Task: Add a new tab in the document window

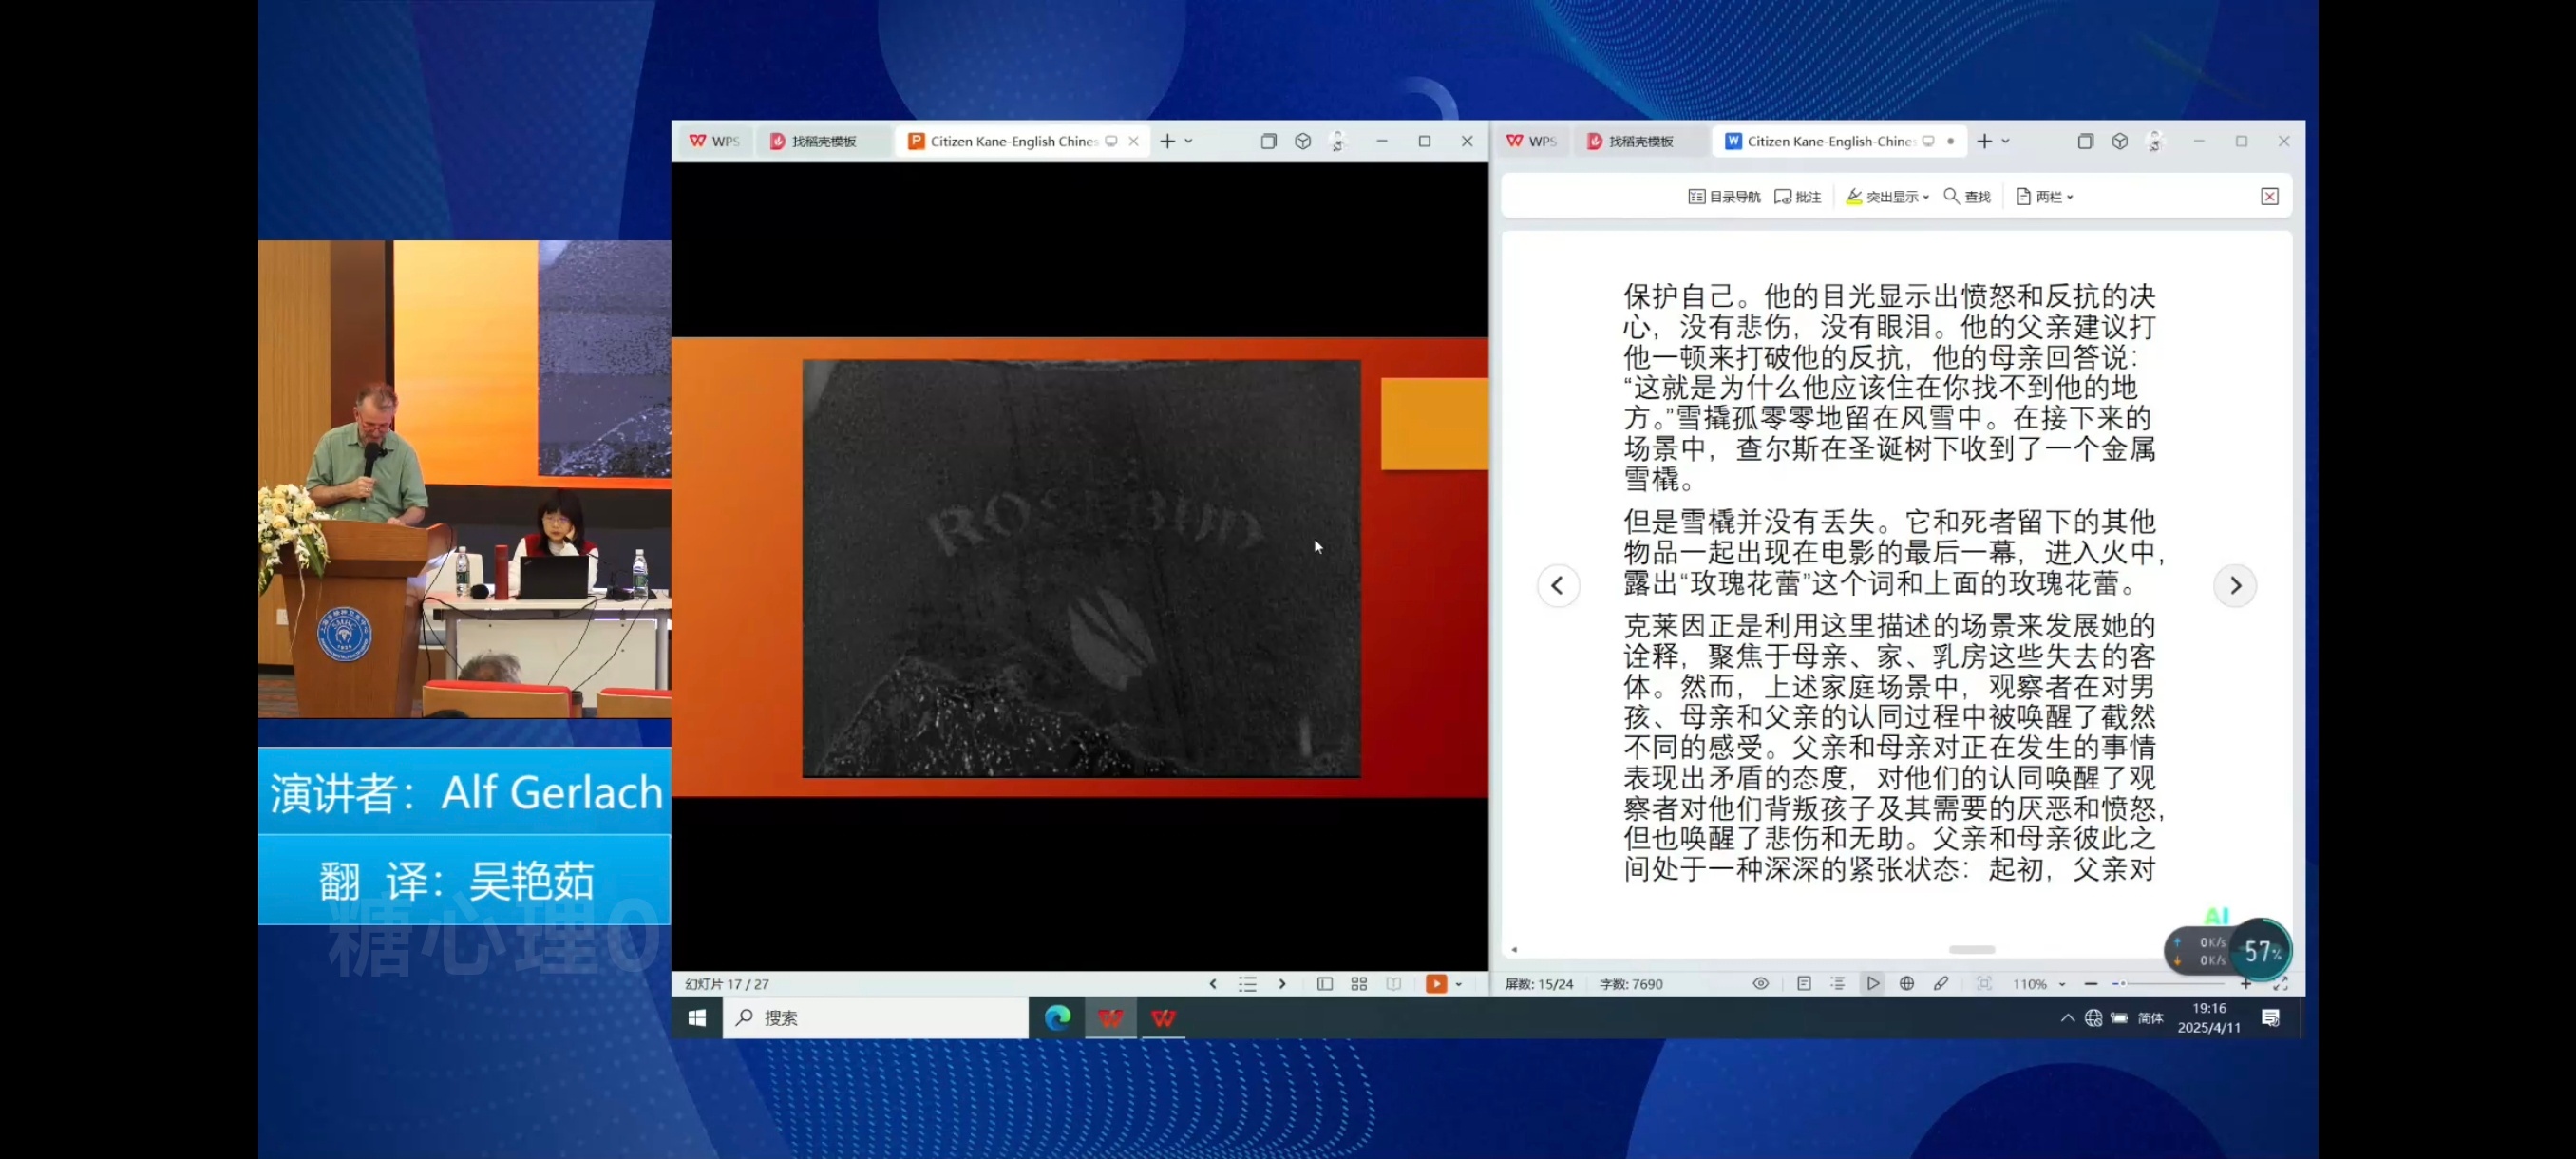Action: [x=1984, y=141]
